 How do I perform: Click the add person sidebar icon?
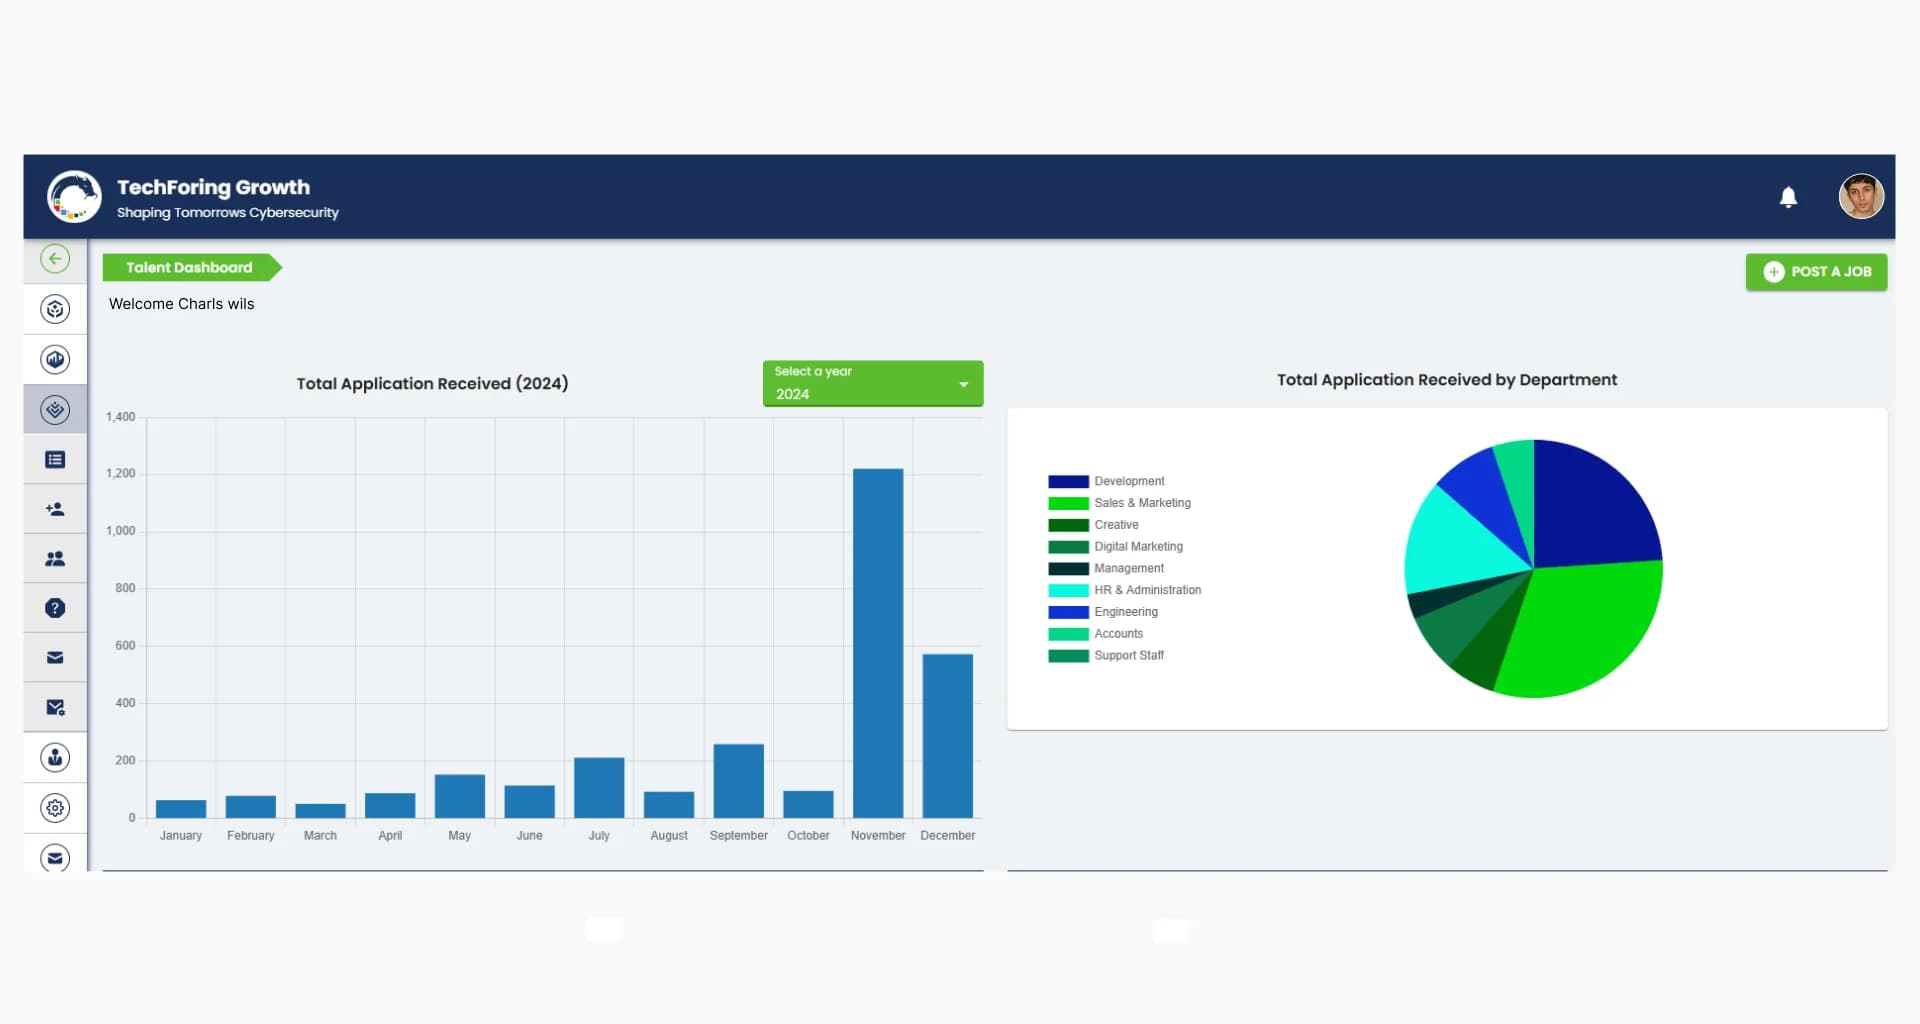pyautogui.click(x=55, y=509)
